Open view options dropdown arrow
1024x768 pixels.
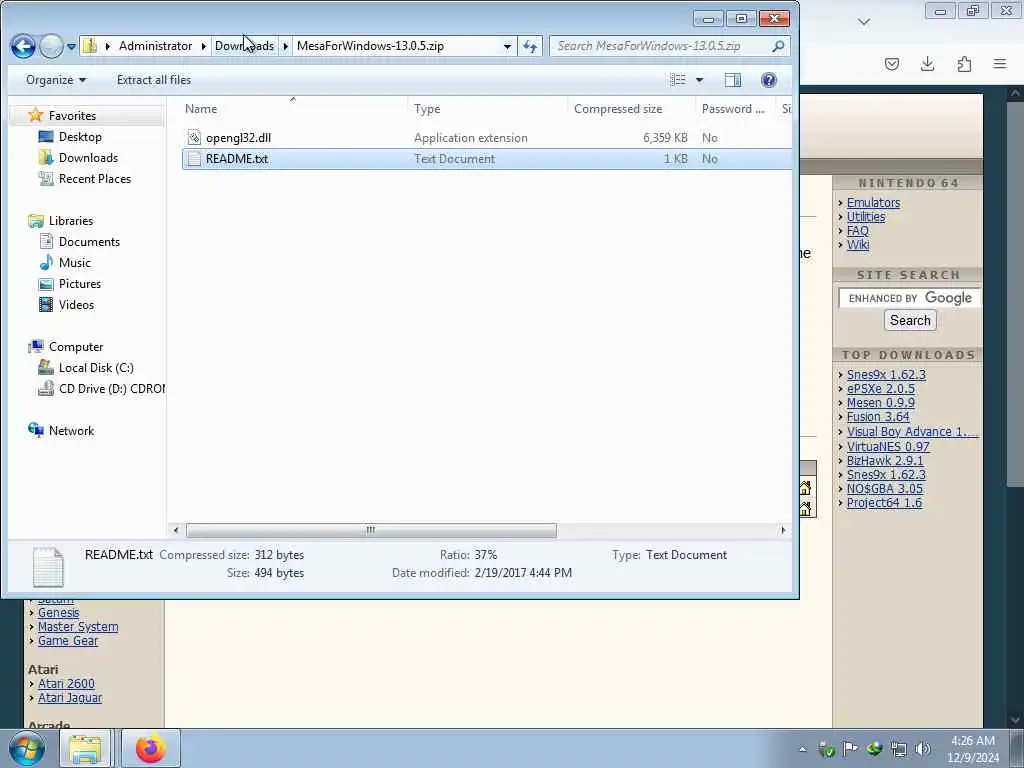click(x=699, y=80)
